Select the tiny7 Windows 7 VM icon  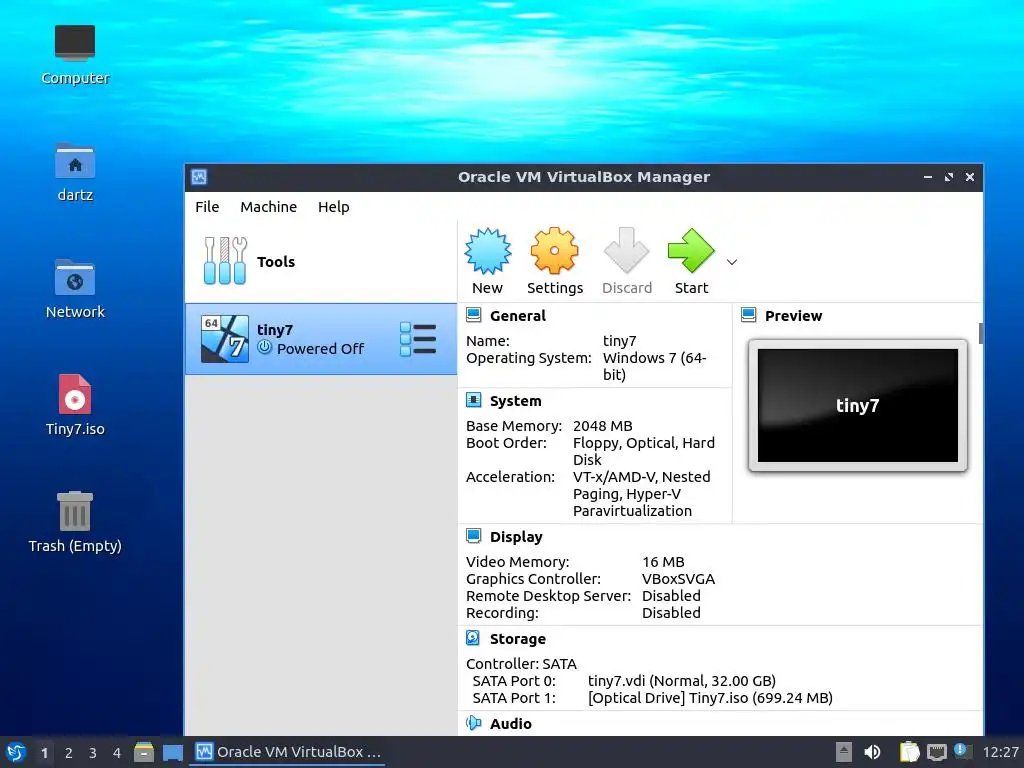pyautogui.click(x=225, y=339)
